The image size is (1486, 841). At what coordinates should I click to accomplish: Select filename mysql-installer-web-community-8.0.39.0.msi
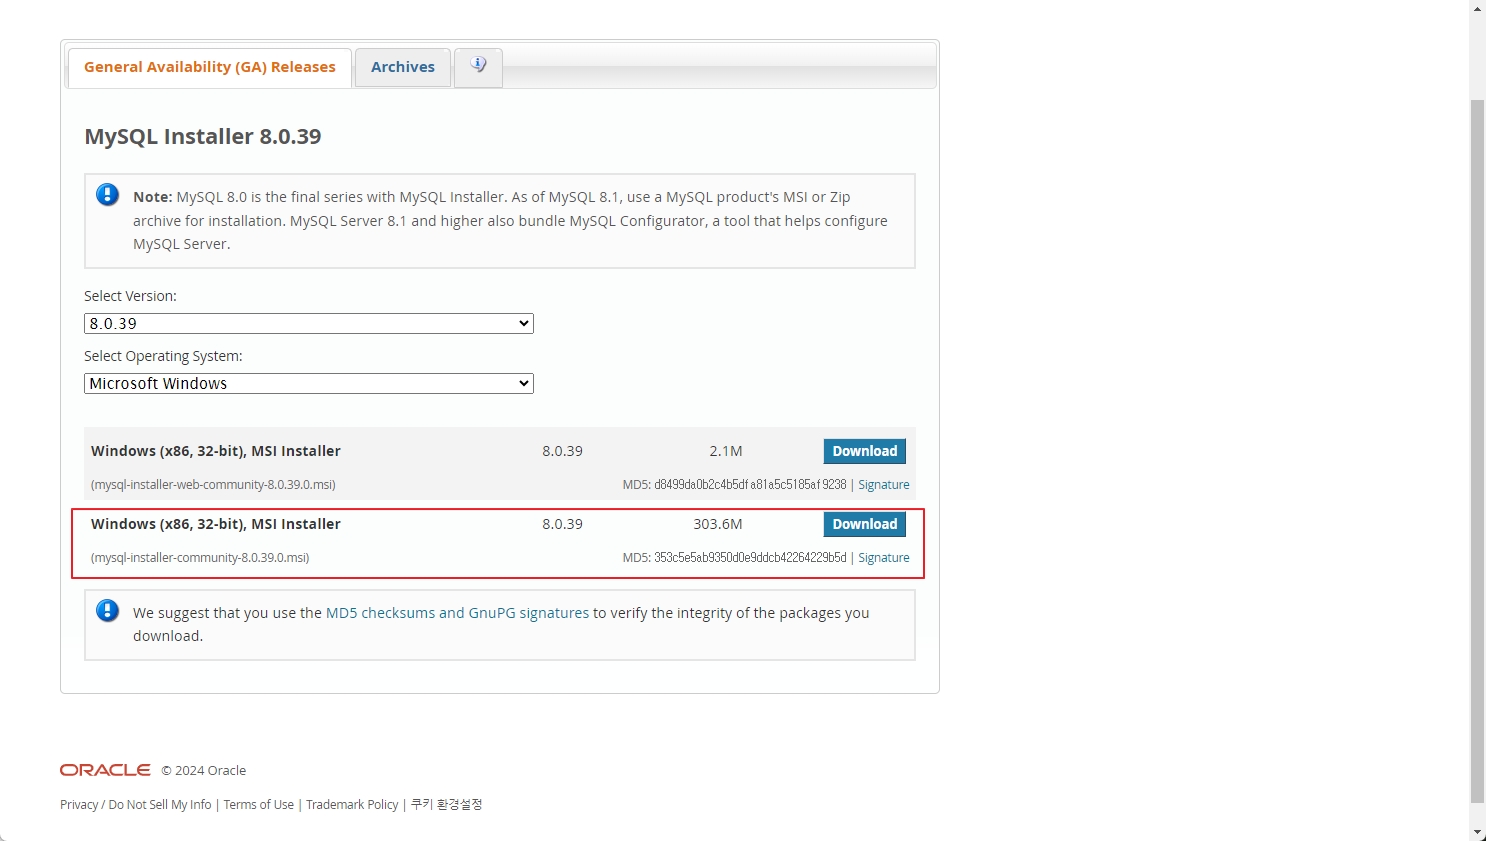coord(213,485)
